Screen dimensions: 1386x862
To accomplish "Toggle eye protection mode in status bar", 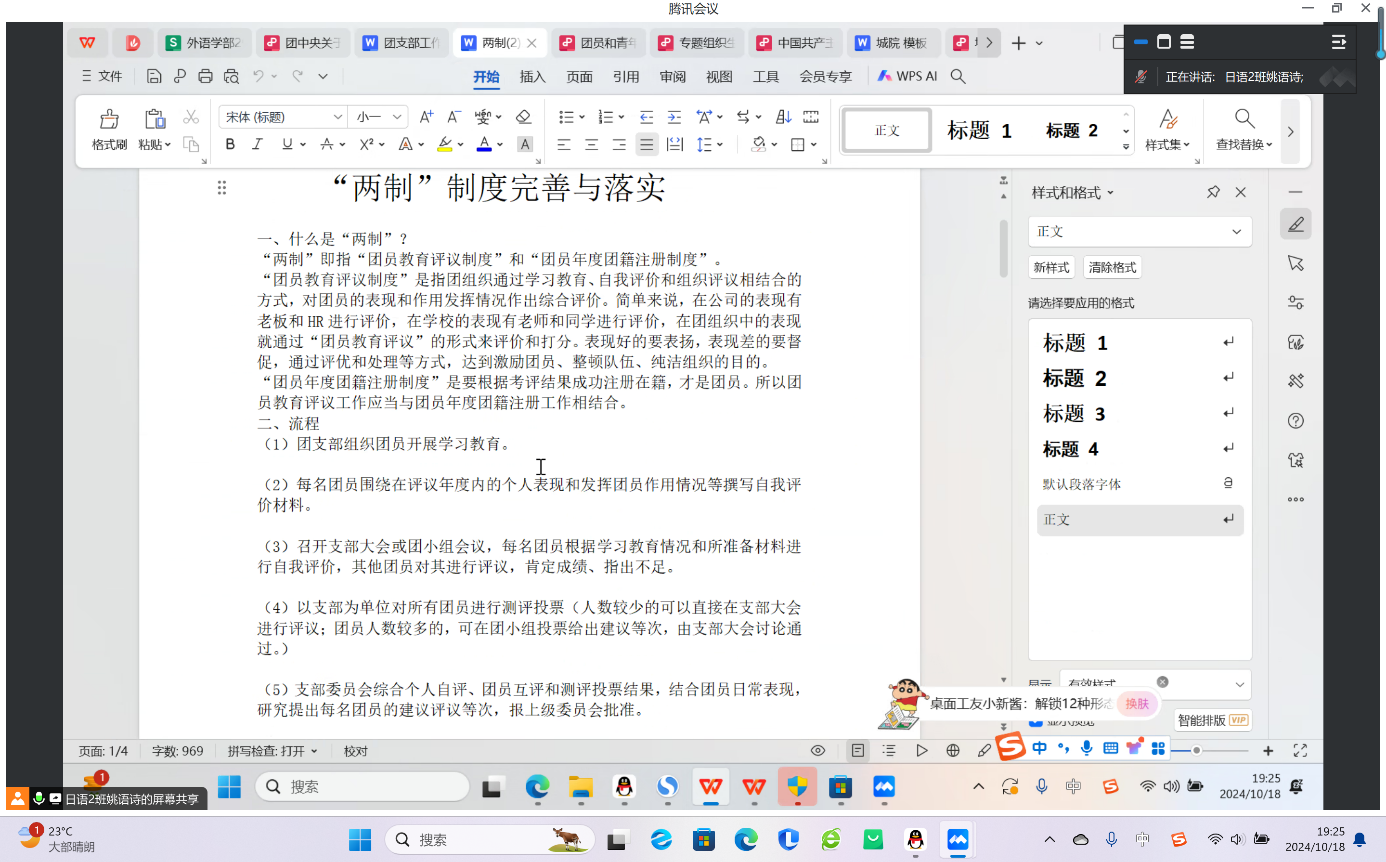I will tap(818, 751).
